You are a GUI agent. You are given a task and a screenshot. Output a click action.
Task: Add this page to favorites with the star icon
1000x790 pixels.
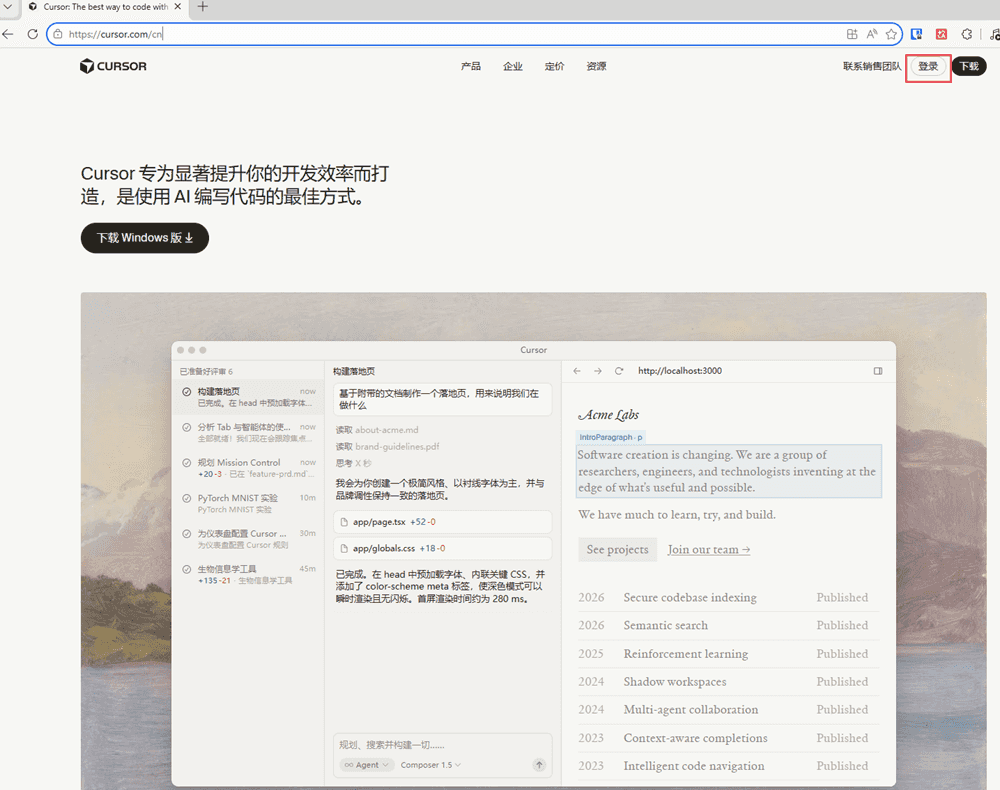[891, 34]
